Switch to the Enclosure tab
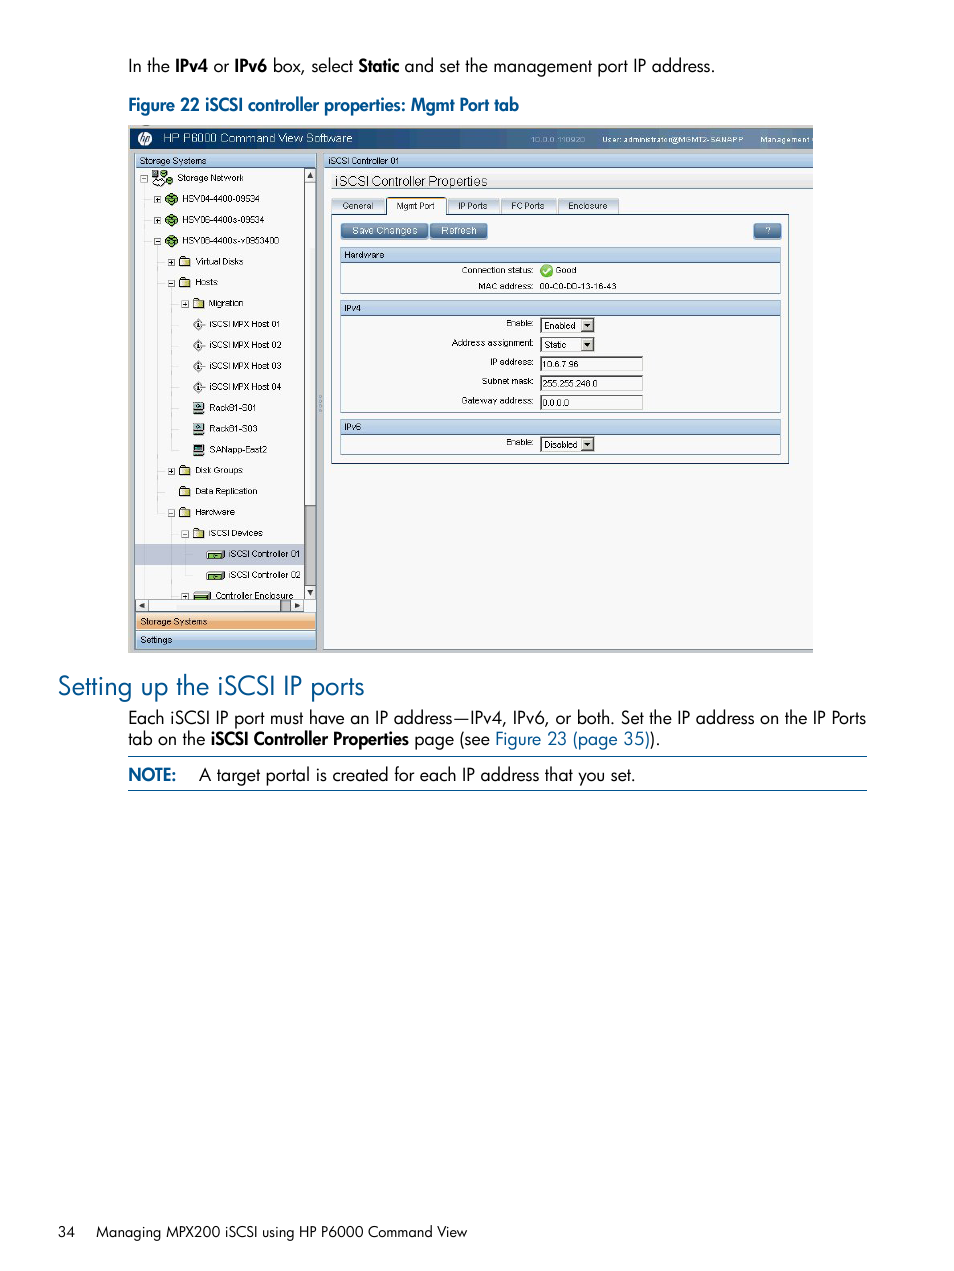Image resolution: width=954 pixels, height=1271 pixels. point(588,206)
